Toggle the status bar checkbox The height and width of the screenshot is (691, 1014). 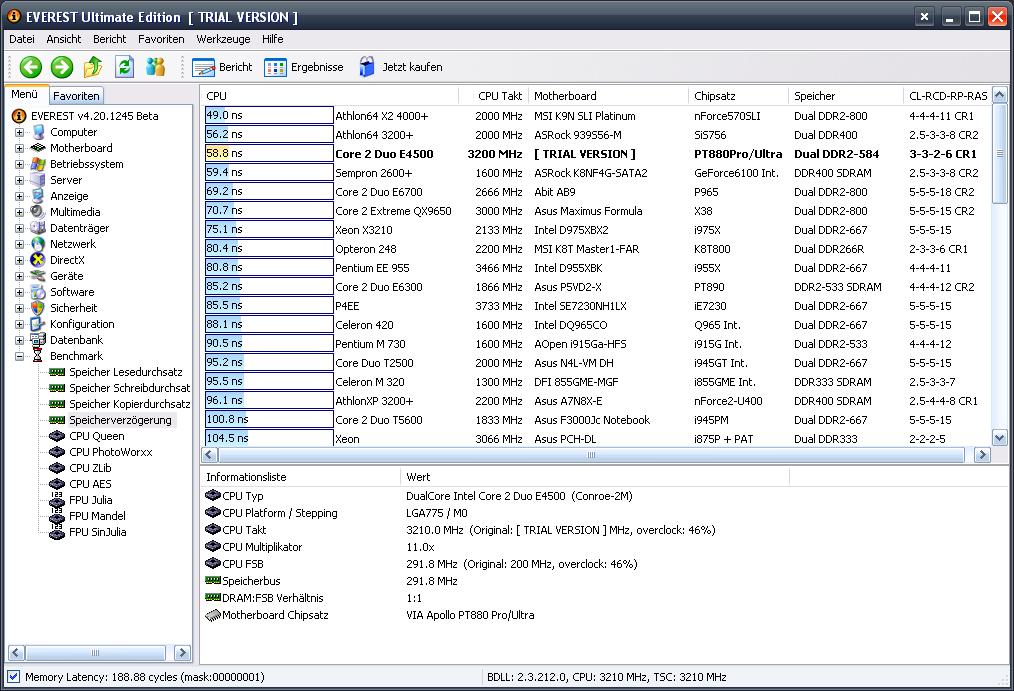pos(13,677)
